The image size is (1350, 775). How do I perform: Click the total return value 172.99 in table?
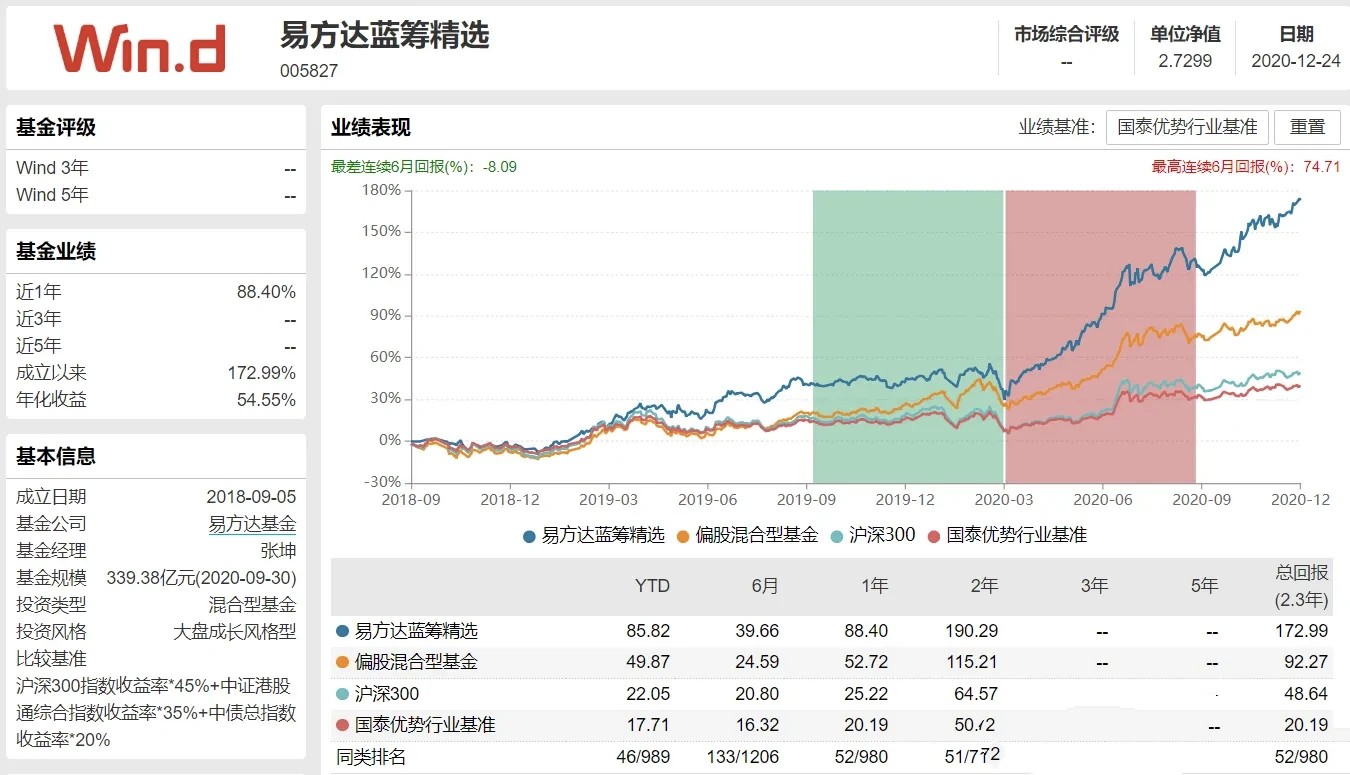pyautogui.click(x=1302, y=631)
